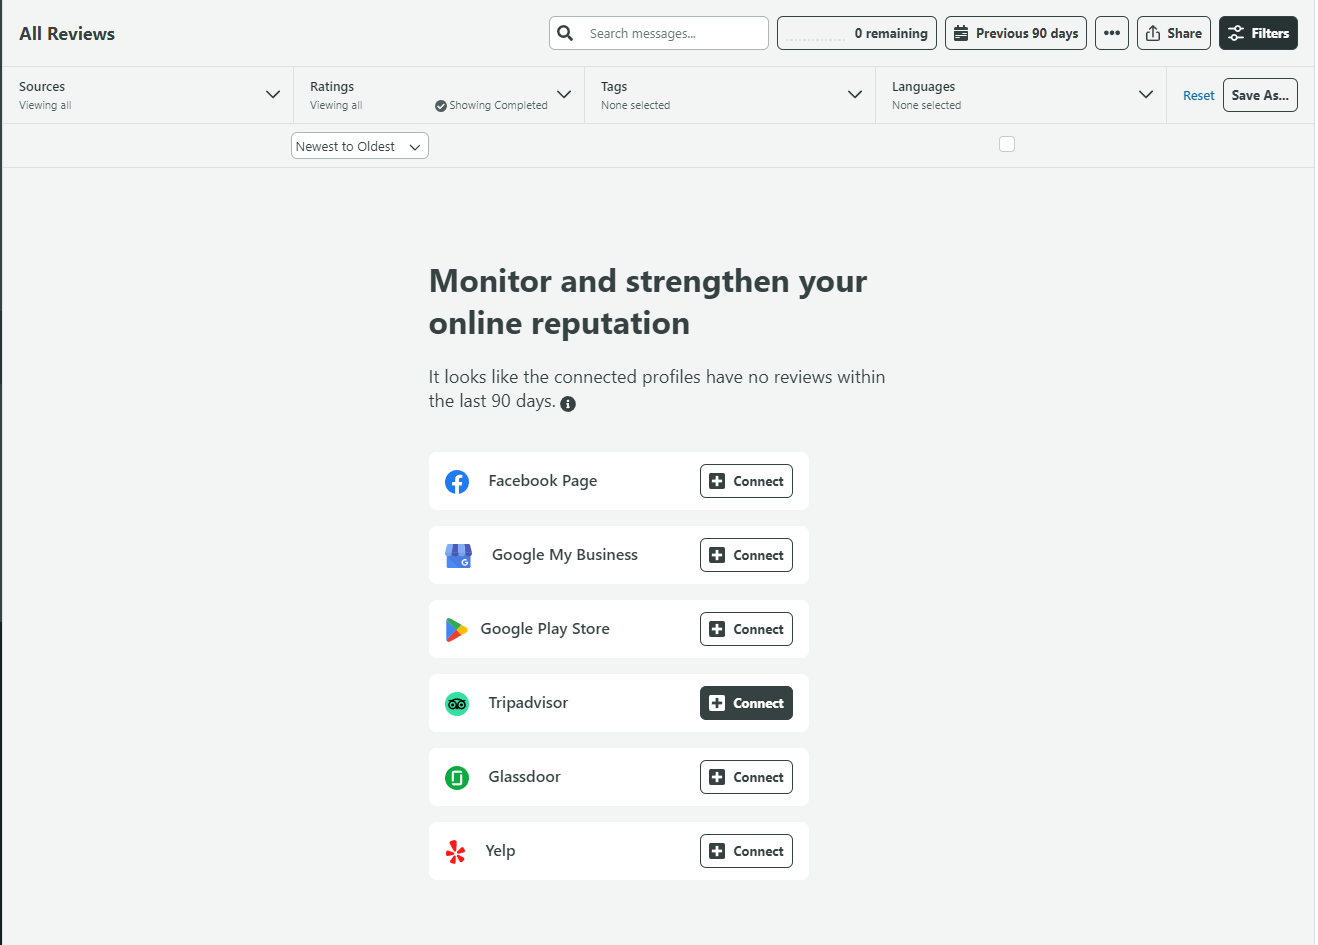Open the three-dots more options menu

(x=1111, y=33)
